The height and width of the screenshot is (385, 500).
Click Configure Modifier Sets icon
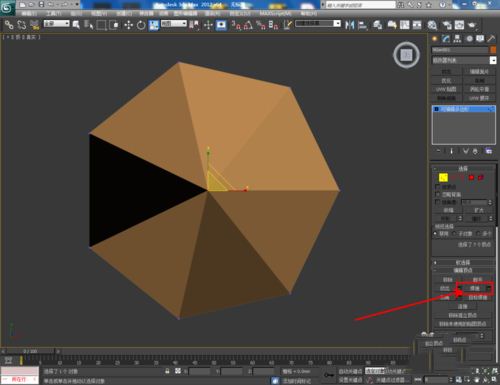click(x=488, y=151)
